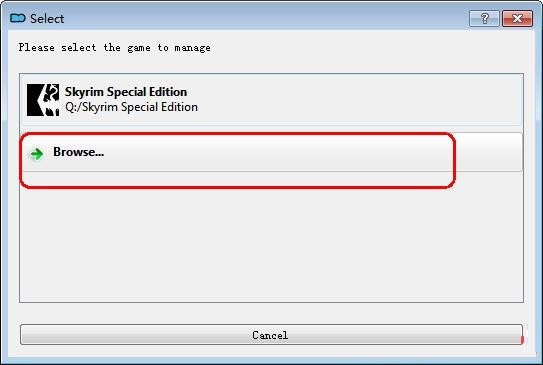The height and width of the screenshot is (365, 543).
Task: Click blank space right of Skyrim entry text
Action: (x=360, y=100)
